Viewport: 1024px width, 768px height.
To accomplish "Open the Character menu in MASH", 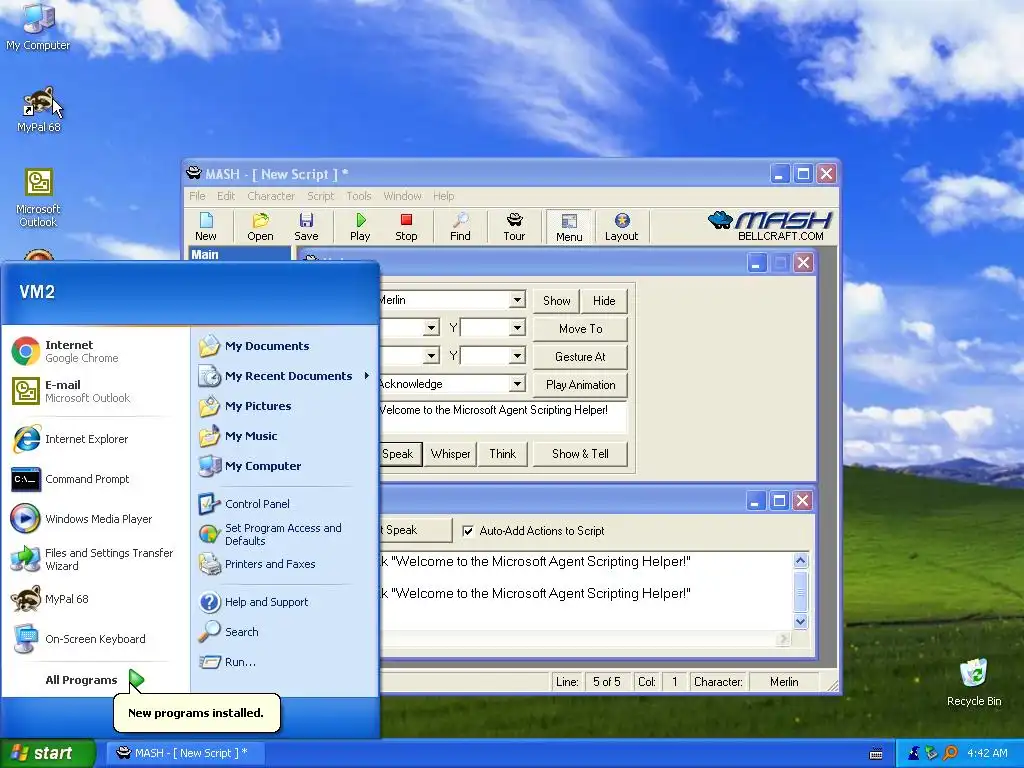I will tap(271, 196).
